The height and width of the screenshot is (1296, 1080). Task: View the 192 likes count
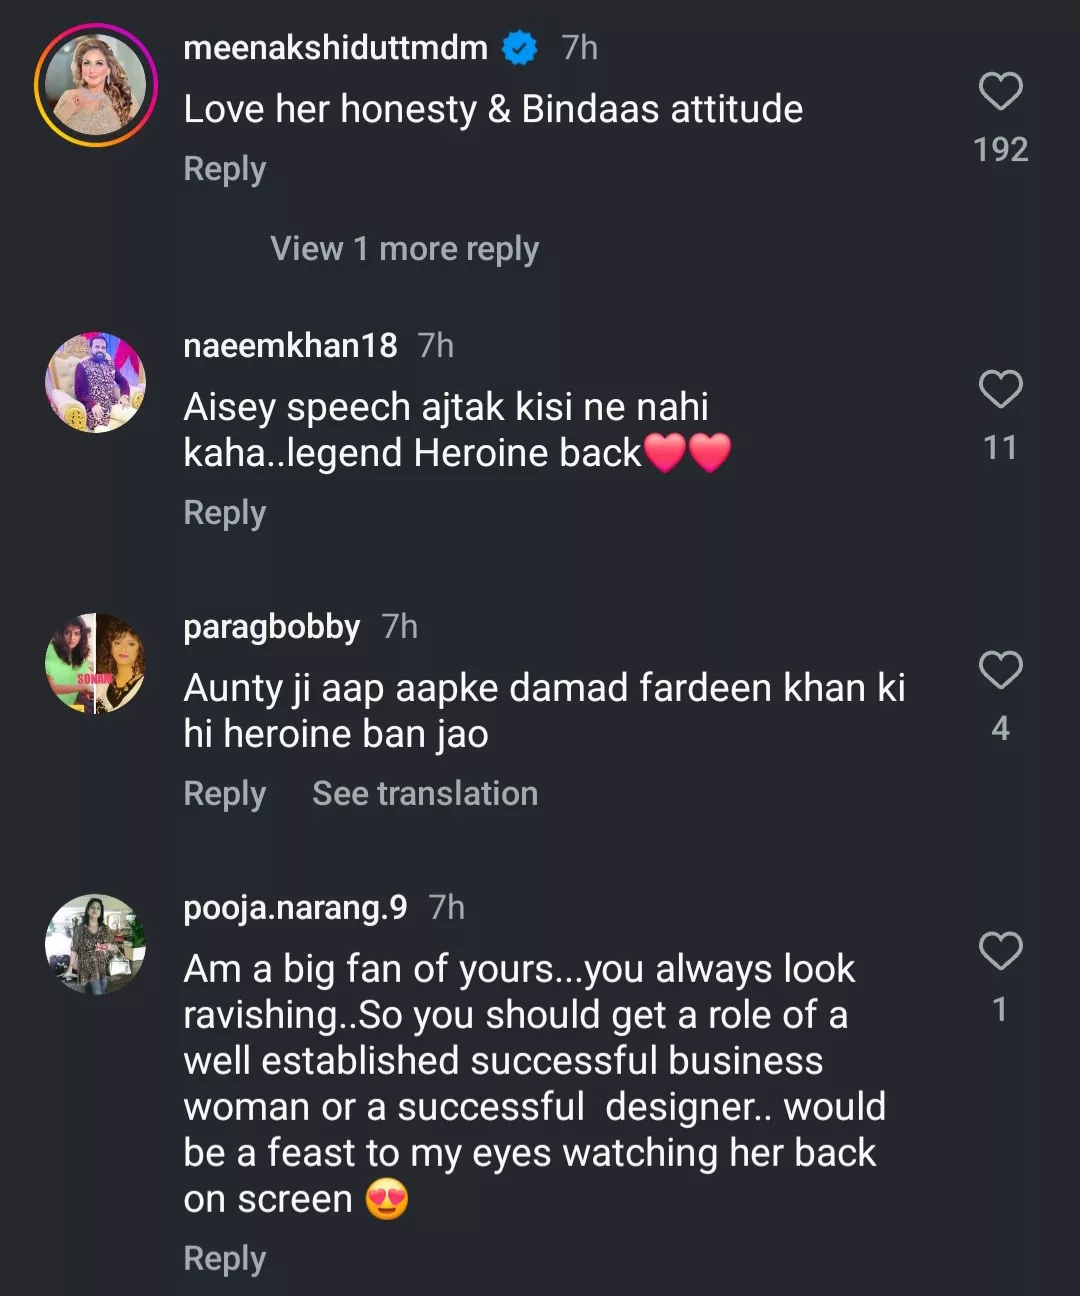point(1000,150)
